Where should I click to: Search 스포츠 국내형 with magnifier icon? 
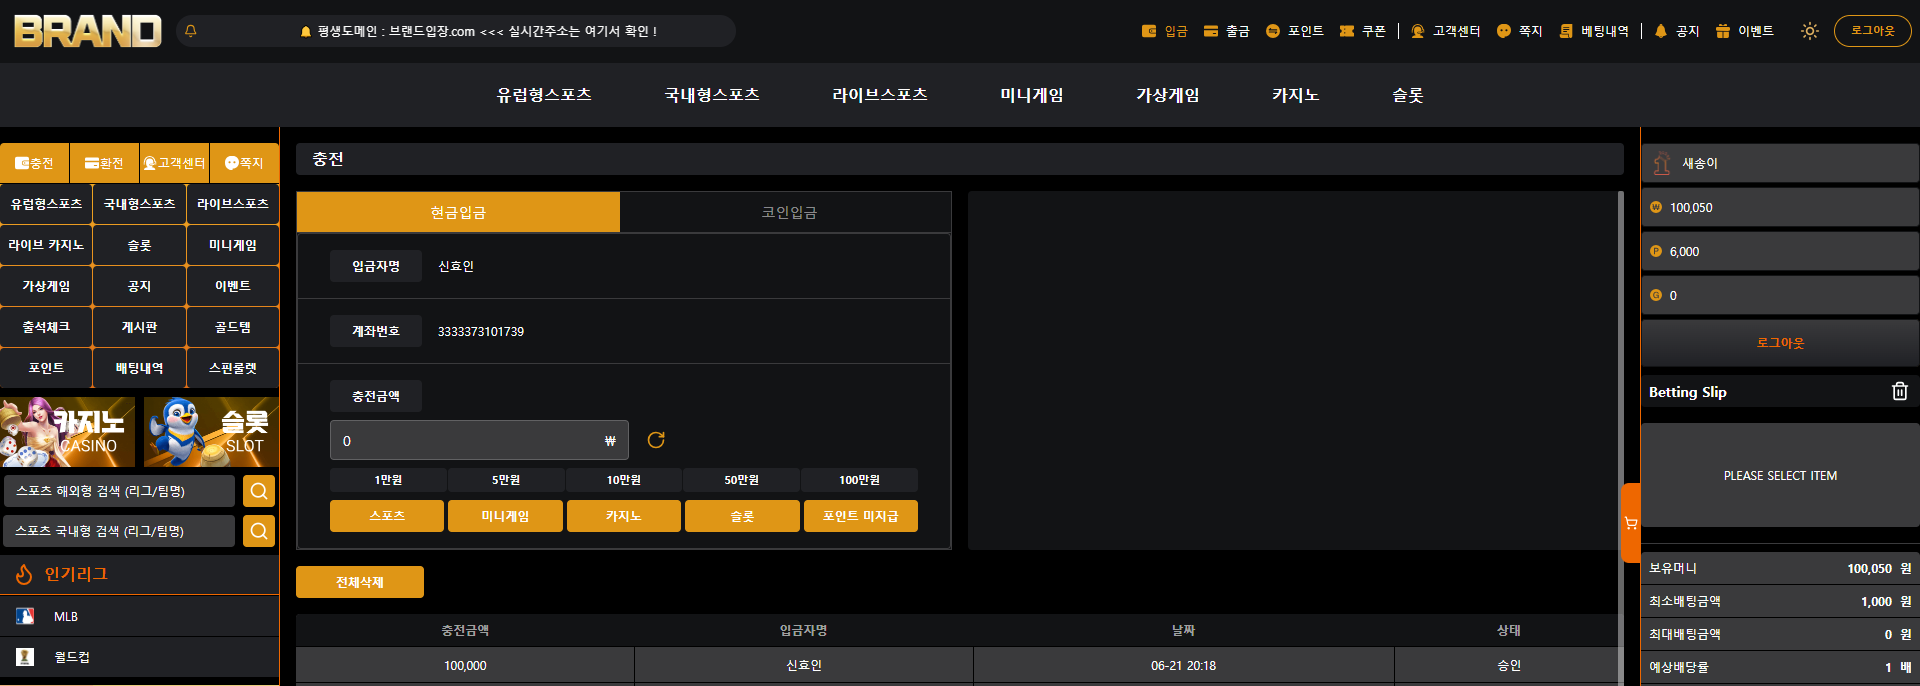[x=259, y=531]
